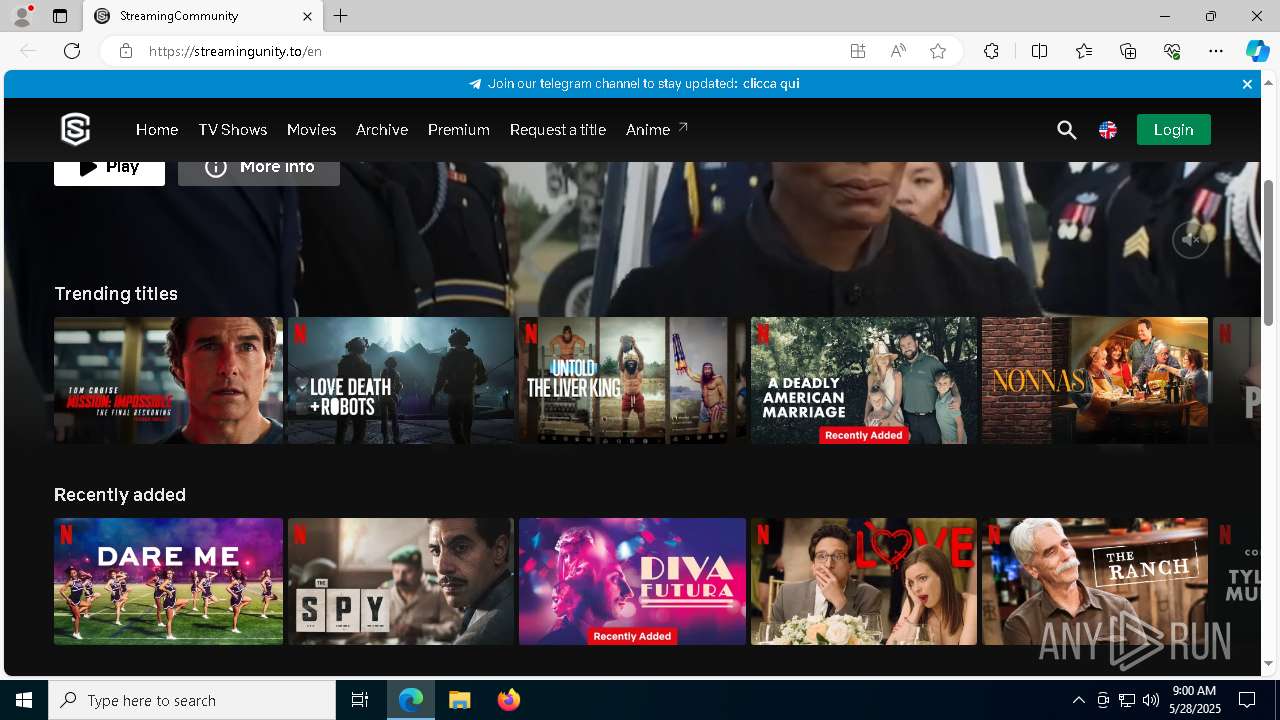Open the tab actions menu icon
Image resolution: width=1280 pixels, height=720 pixels.
[60, 16]
